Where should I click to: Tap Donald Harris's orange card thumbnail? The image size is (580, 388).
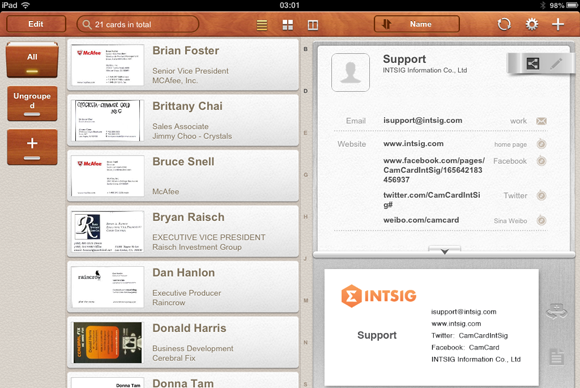[x=108, y=343]
